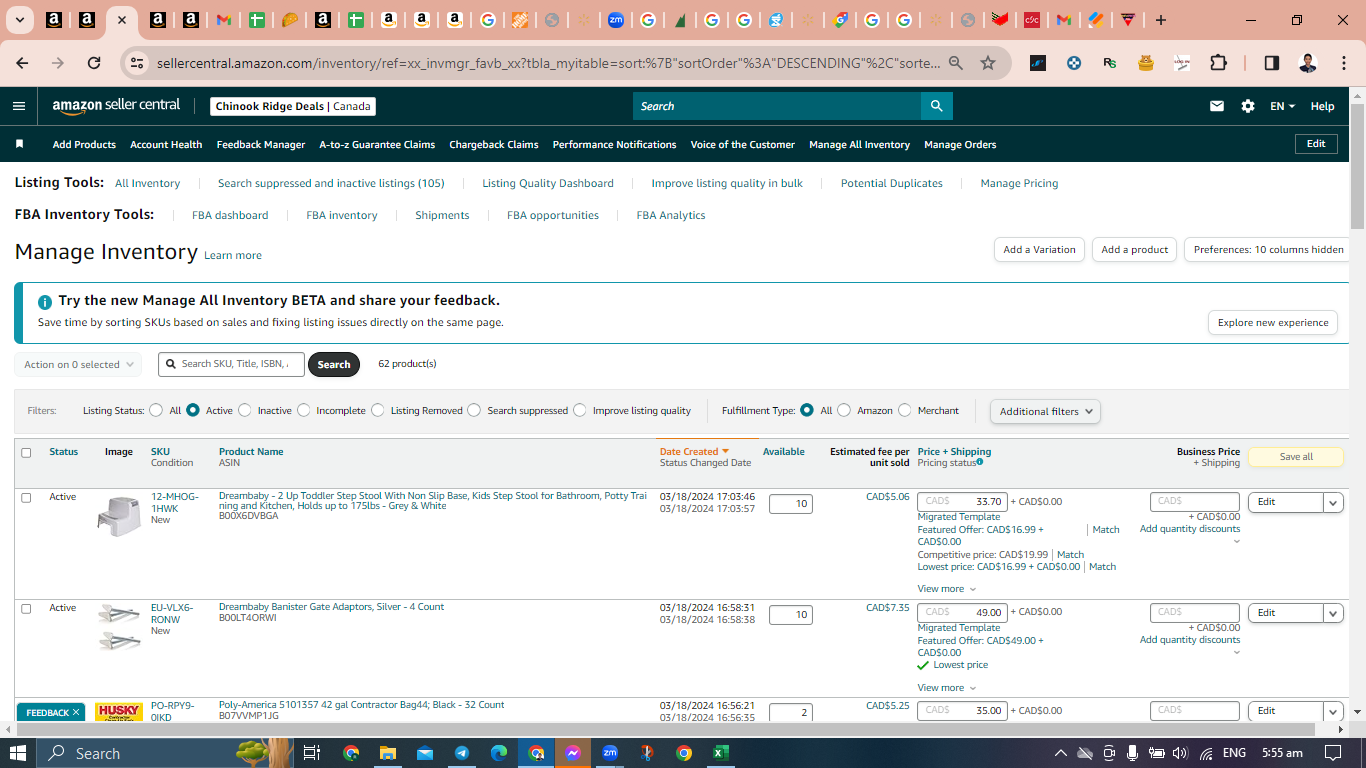
Task: Click the search magnifier button in header
Action: pyautogui.click(x=936, y=106)
